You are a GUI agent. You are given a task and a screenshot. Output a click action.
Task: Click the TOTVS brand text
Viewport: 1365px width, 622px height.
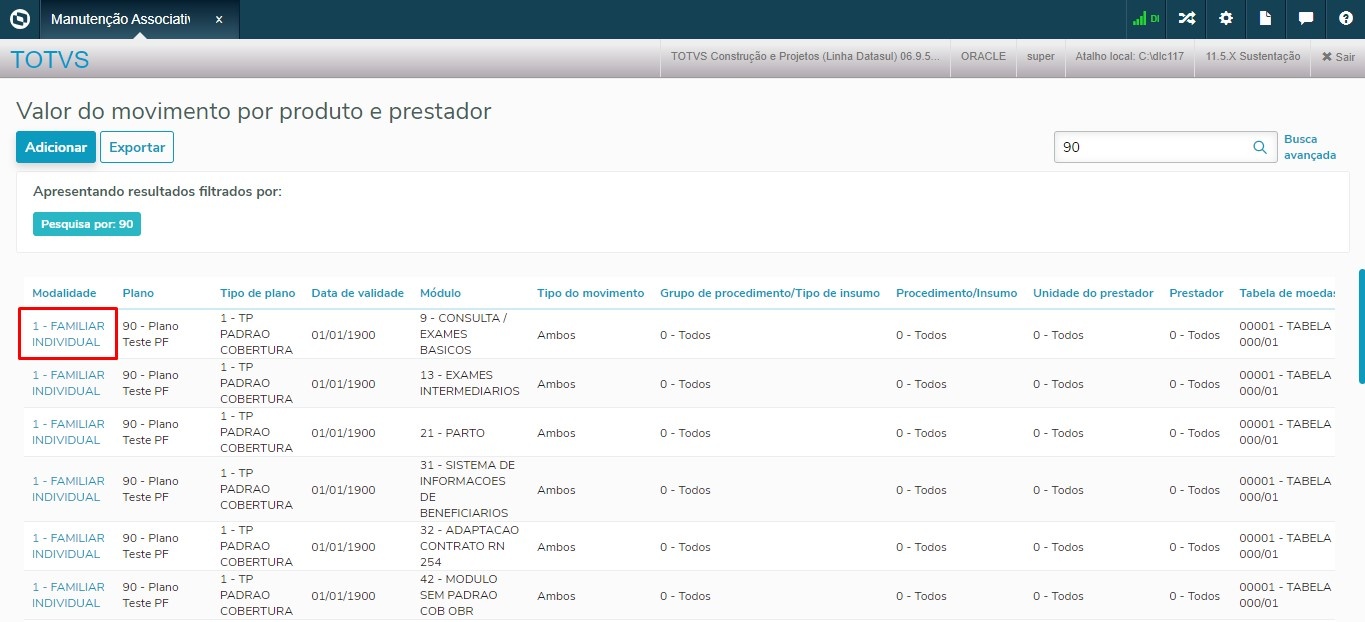[x=50, y=60]
